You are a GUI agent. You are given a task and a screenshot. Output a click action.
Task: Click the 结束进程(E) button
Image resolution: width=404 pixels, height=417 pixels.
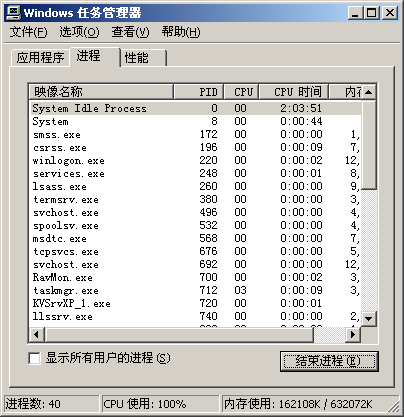point(329,361)
